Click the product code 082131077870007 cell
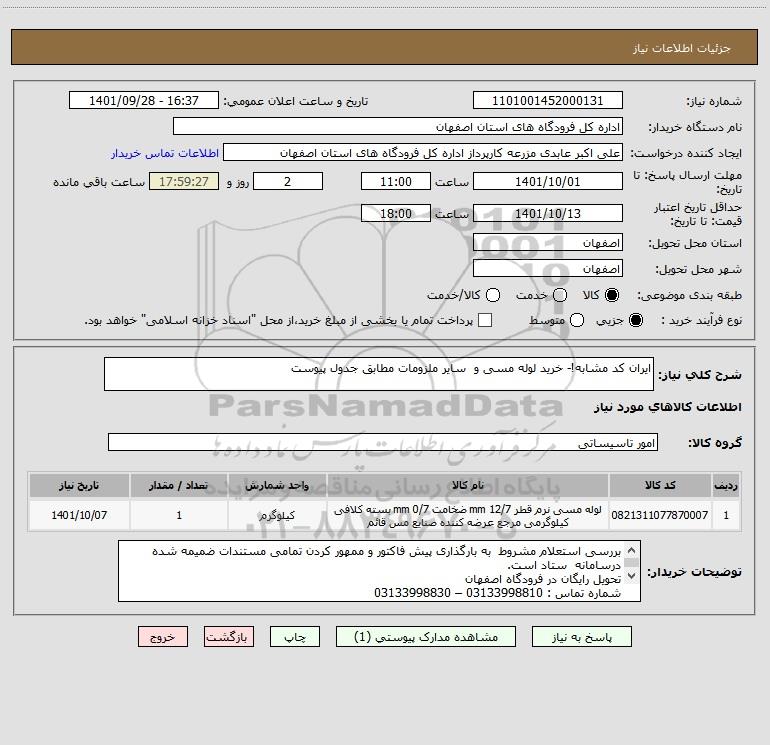Image resolution: width=770 pixels, height=745 pixels. click(660, 515)
